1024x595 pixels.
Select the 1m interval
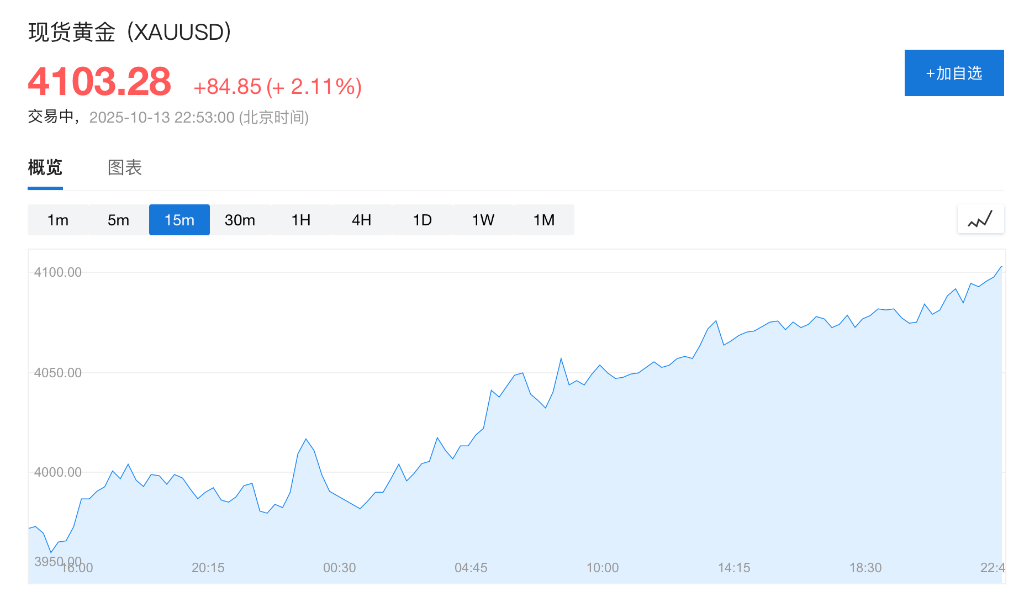coord(58,220)
